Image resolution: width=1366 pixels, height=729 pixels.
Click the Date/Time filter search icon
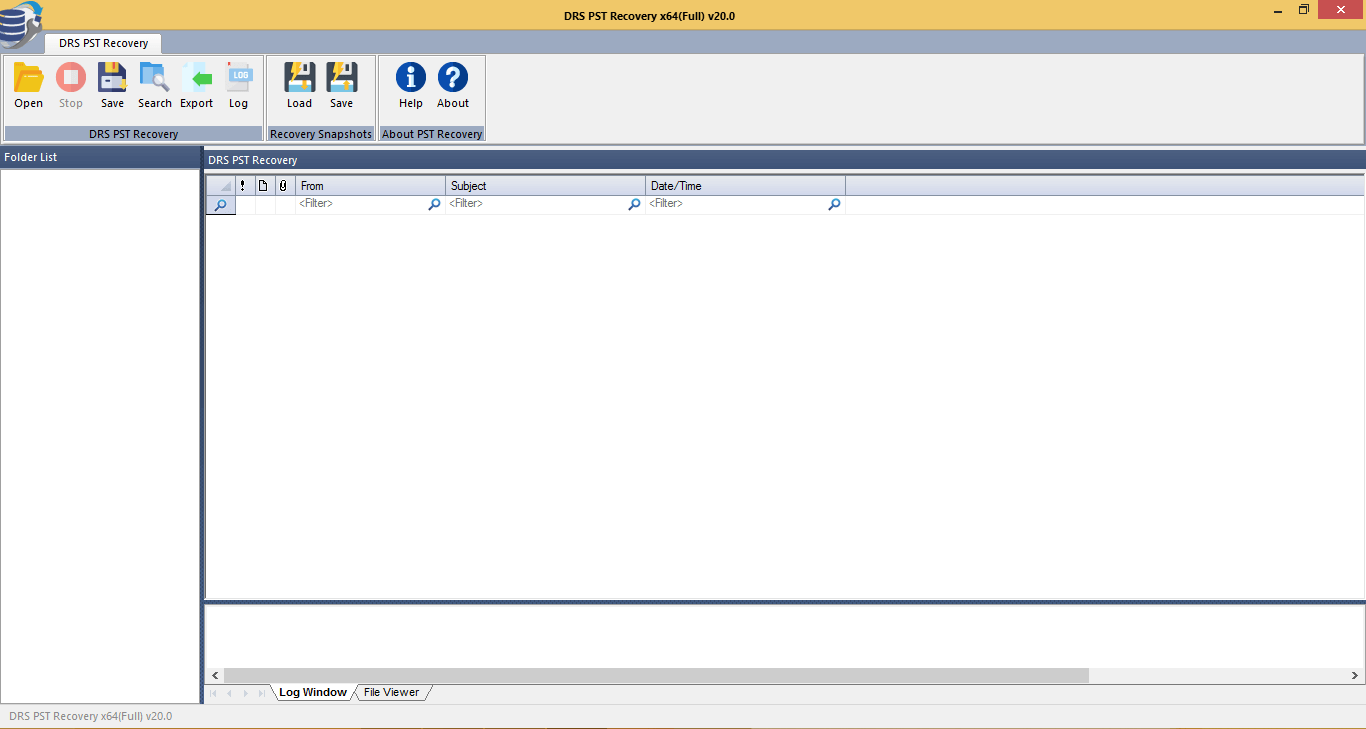tap(834, 204)
